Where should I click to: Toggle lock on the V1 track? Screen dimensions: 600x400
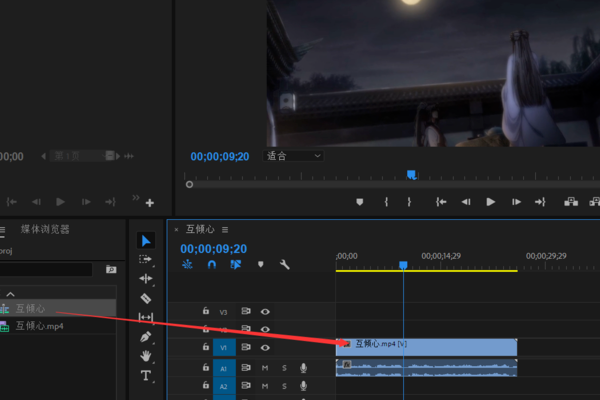pyautogui.click(x=206, y=347)
